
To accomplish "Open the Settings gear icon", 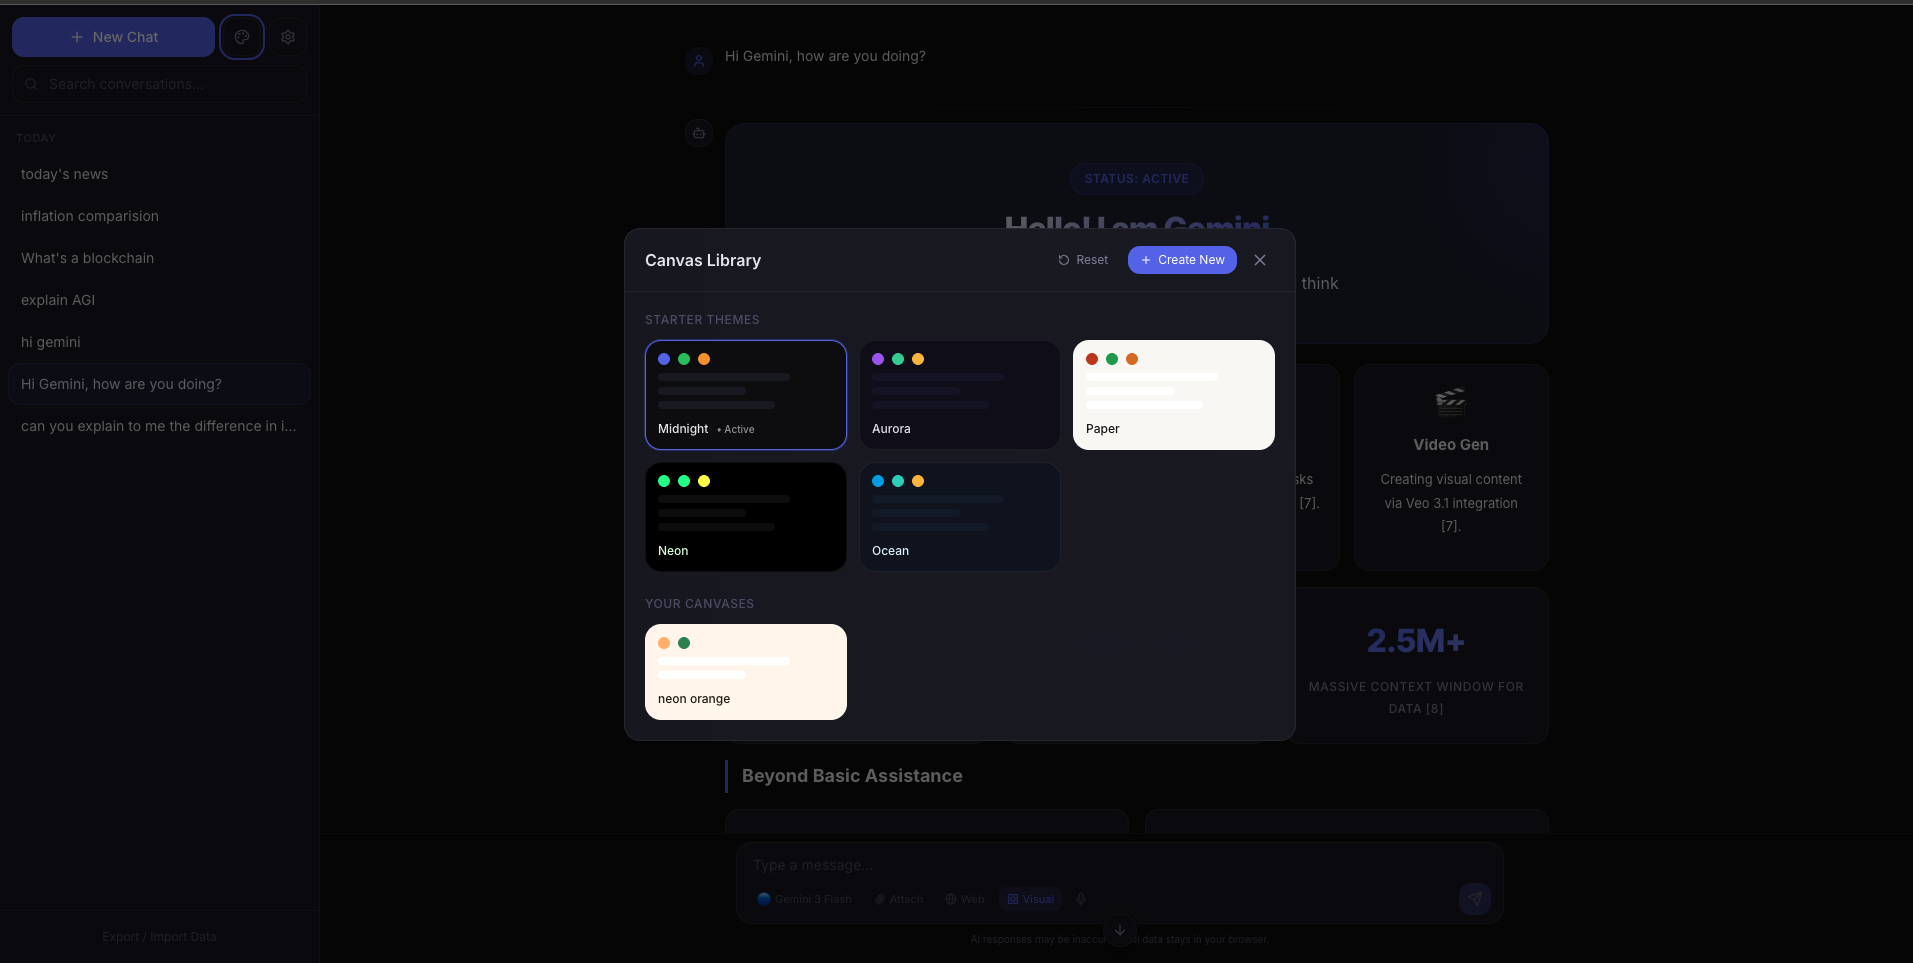I will 289,37.
